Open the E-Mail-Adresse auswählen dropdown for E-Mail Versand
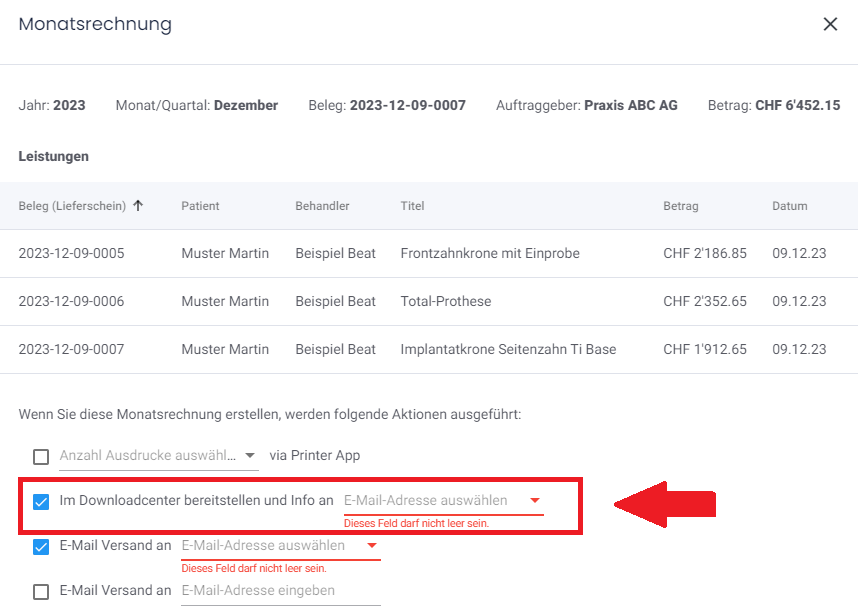858x610 pixels. 370,546
